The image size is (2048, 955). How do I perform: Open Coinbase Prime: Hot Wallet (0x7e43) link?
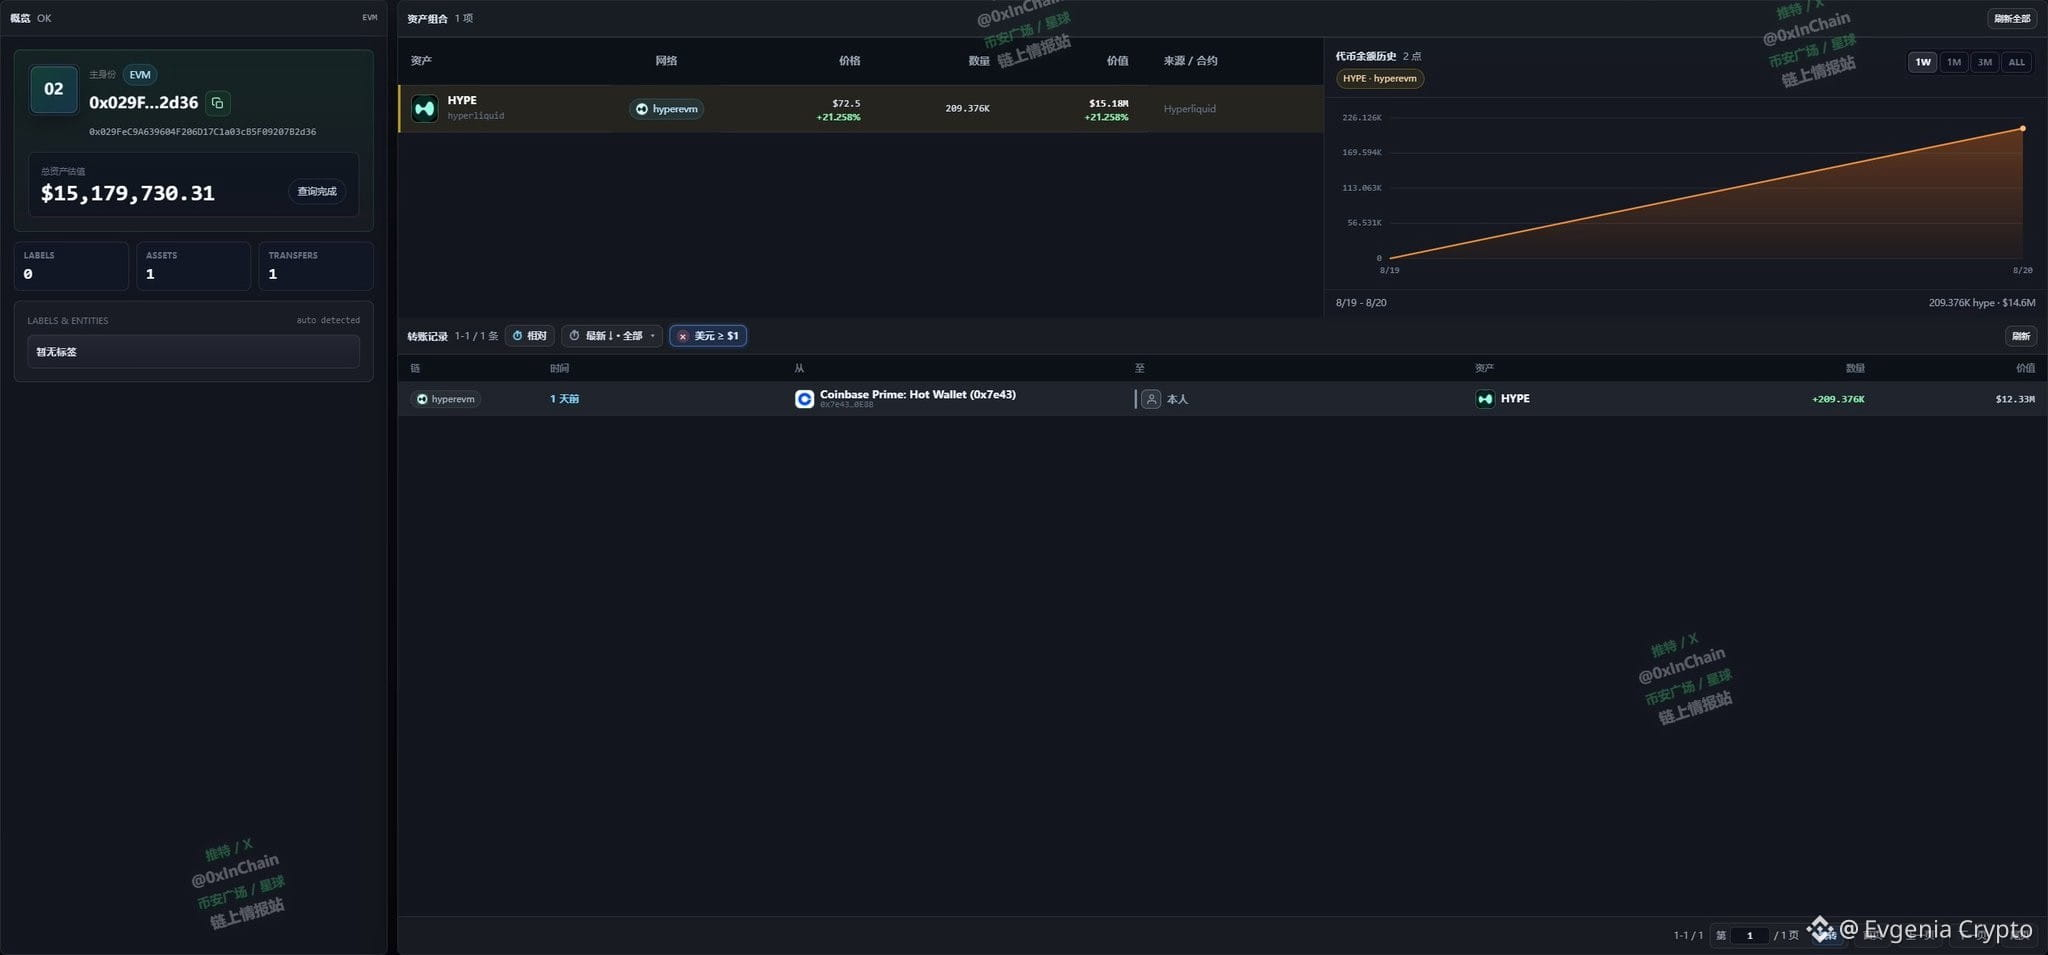(917, 394)
